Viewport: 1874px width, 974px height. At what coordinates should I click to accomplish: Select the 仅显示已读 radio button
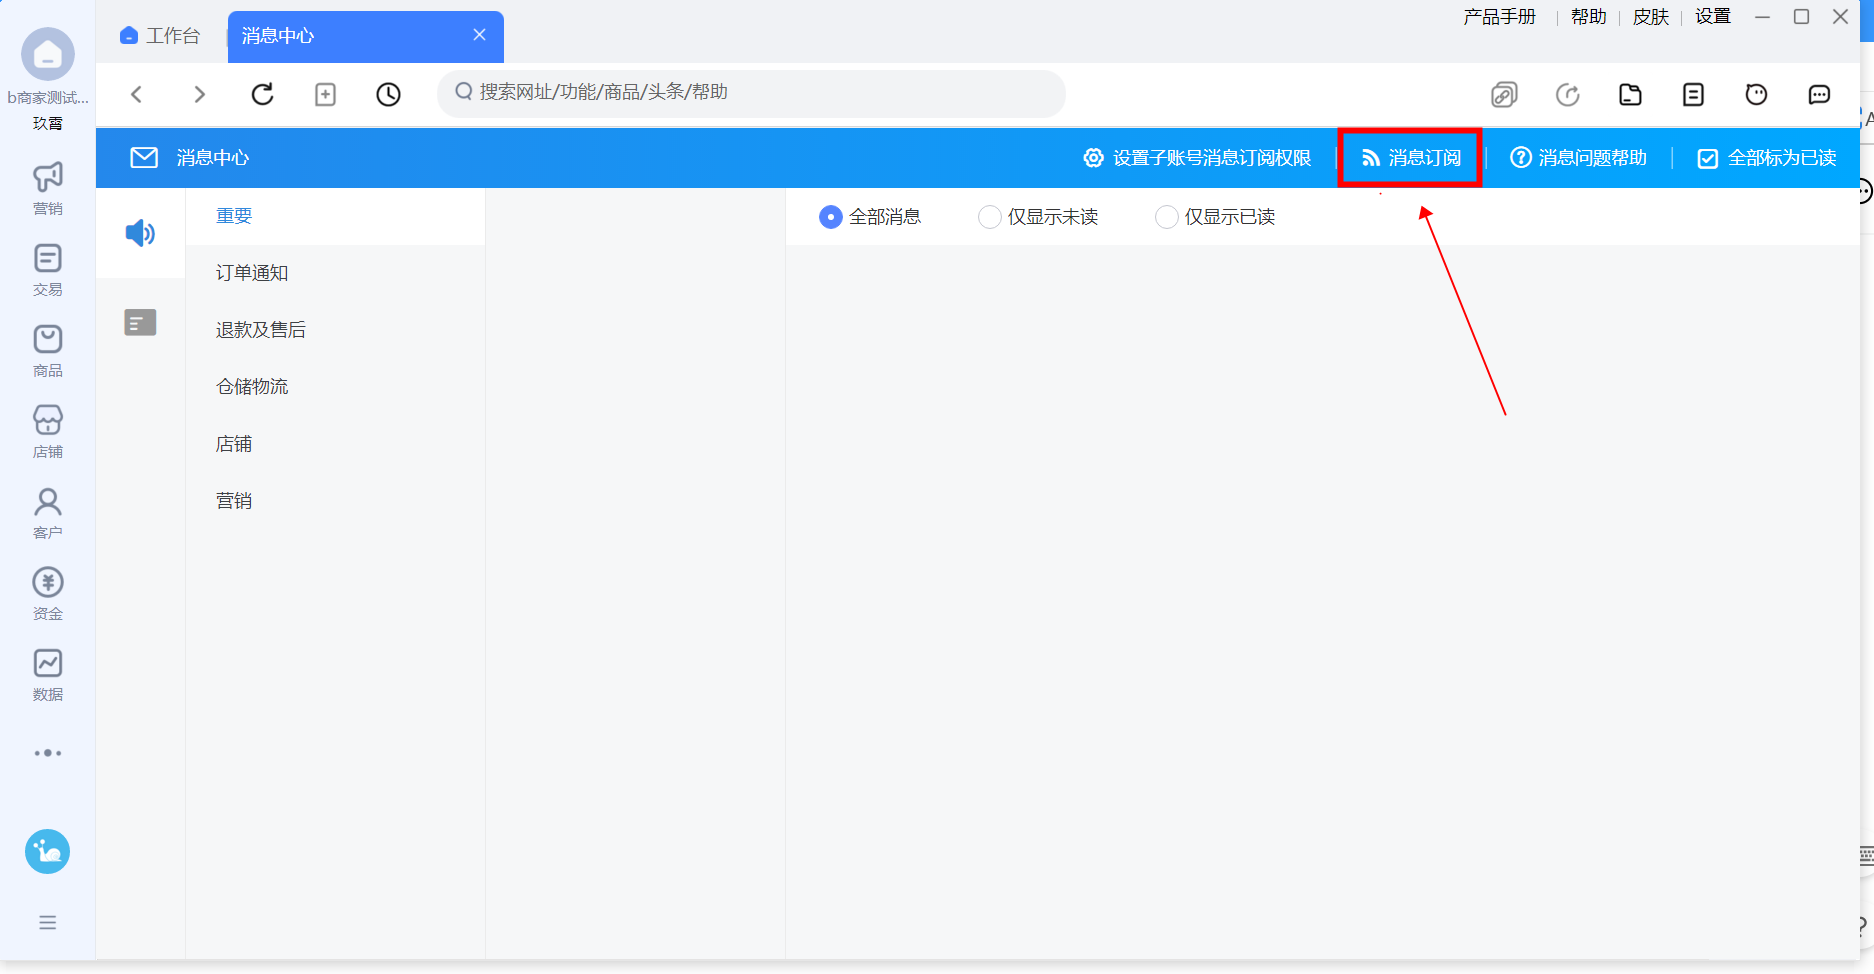click(1166, 217)
